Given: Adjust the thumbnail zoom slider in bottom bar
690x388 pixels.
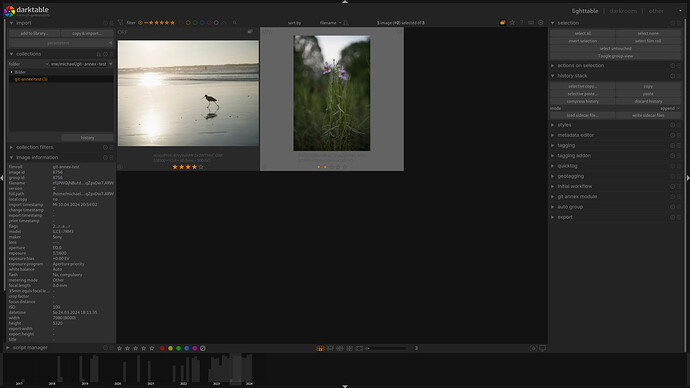Looking at the screenshot, I should (x=386, y=348).
